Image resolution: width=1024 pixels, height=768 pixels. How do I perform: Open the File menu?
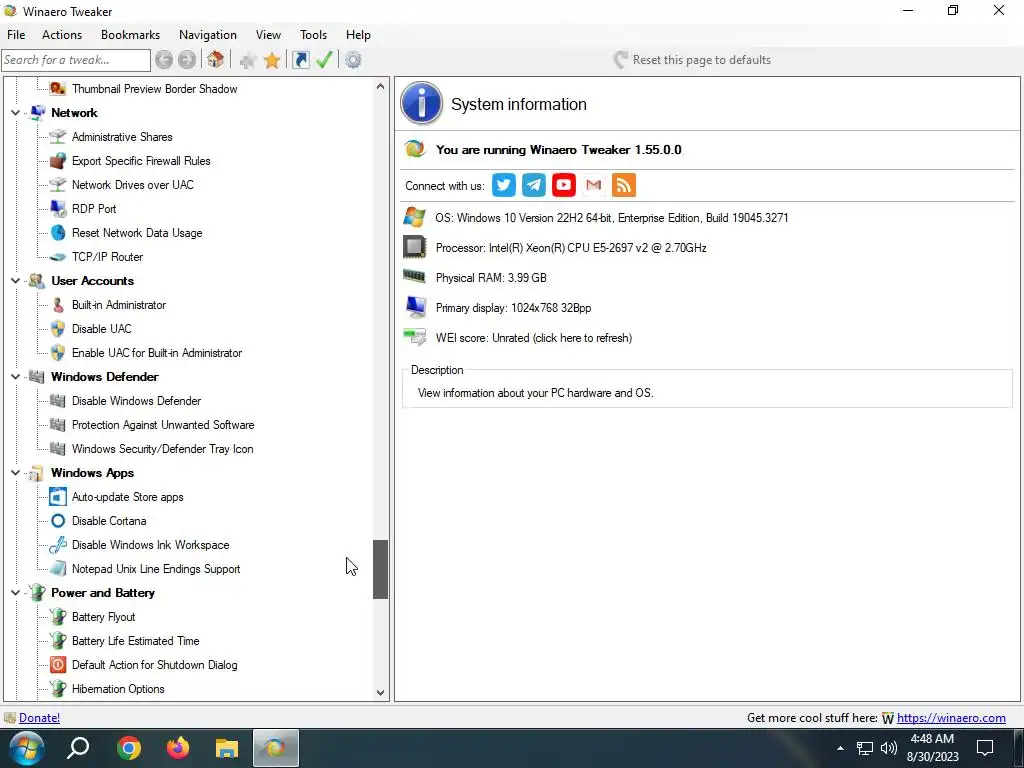(x=16, y=35)
